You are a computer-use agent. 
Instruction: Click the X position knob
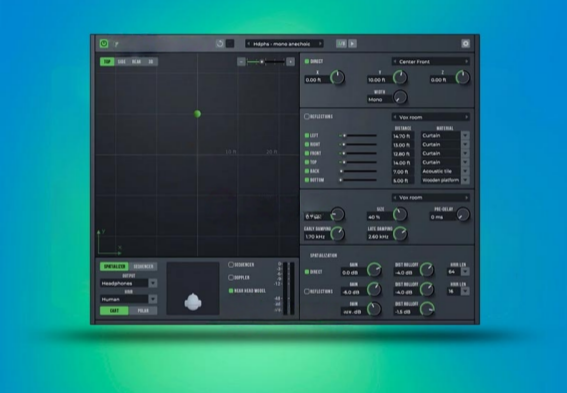tap(337, 78)
